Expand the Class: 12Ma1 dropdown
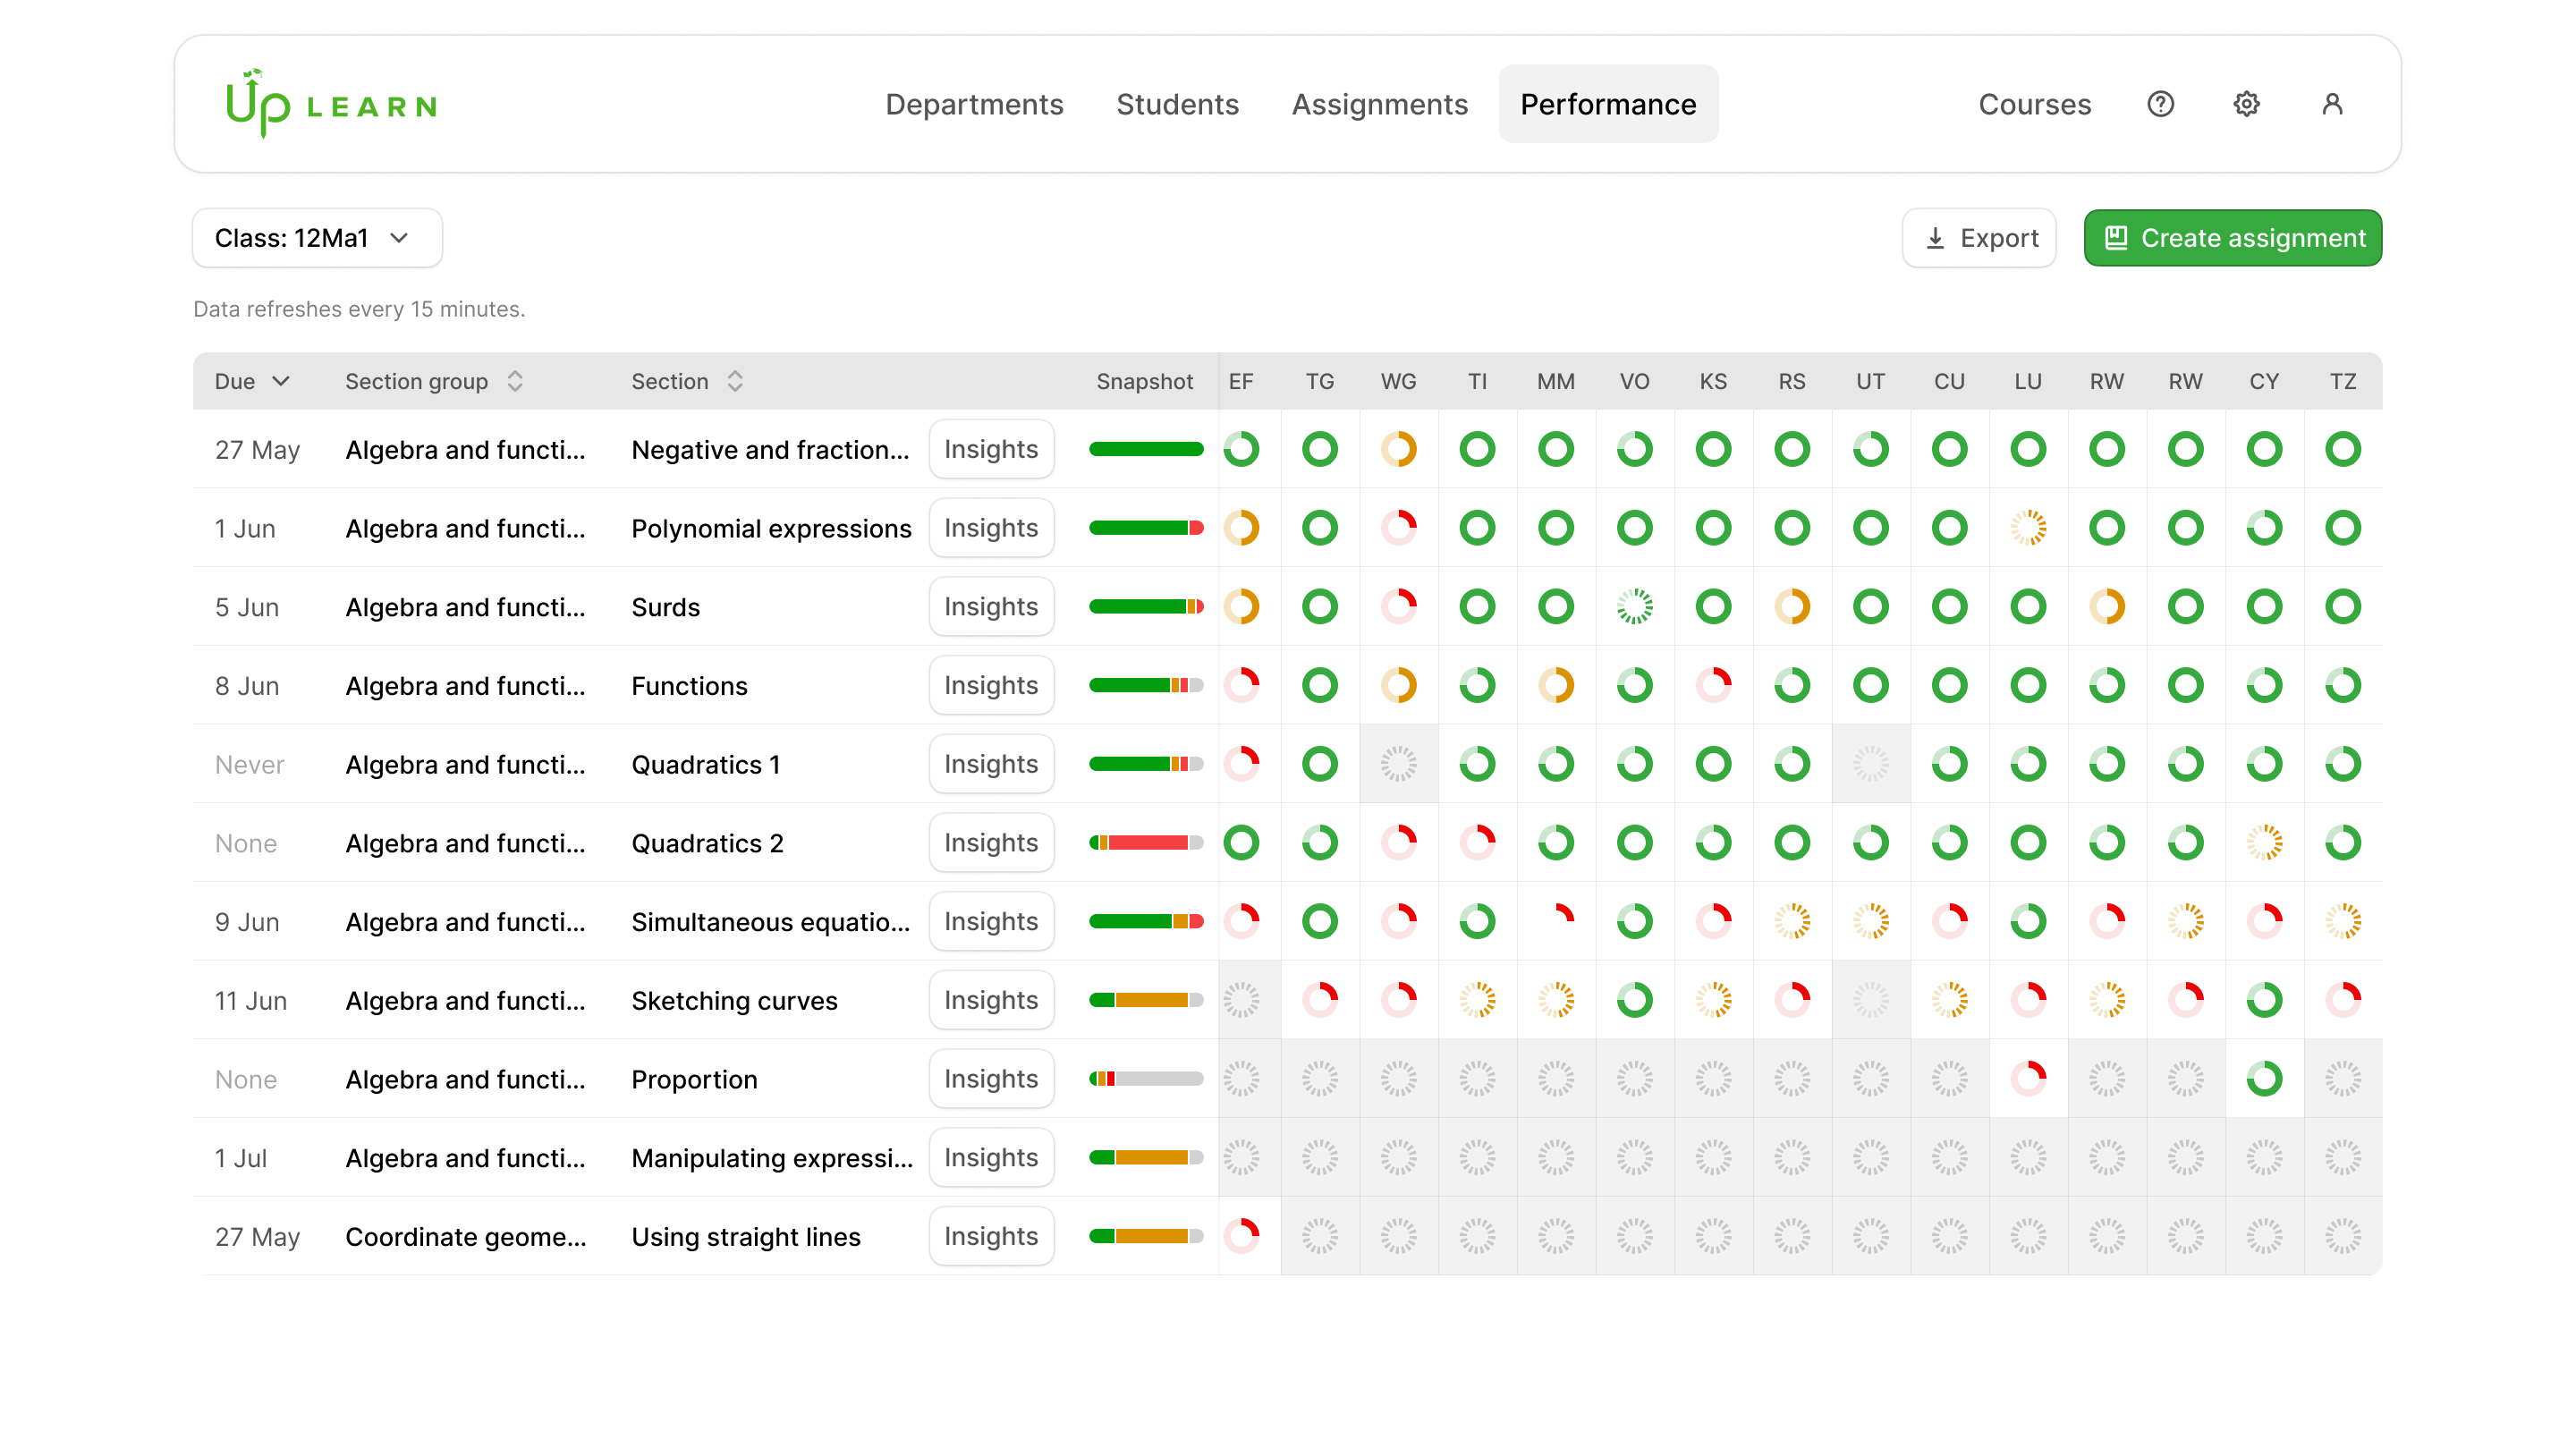 tap(317, 238)
